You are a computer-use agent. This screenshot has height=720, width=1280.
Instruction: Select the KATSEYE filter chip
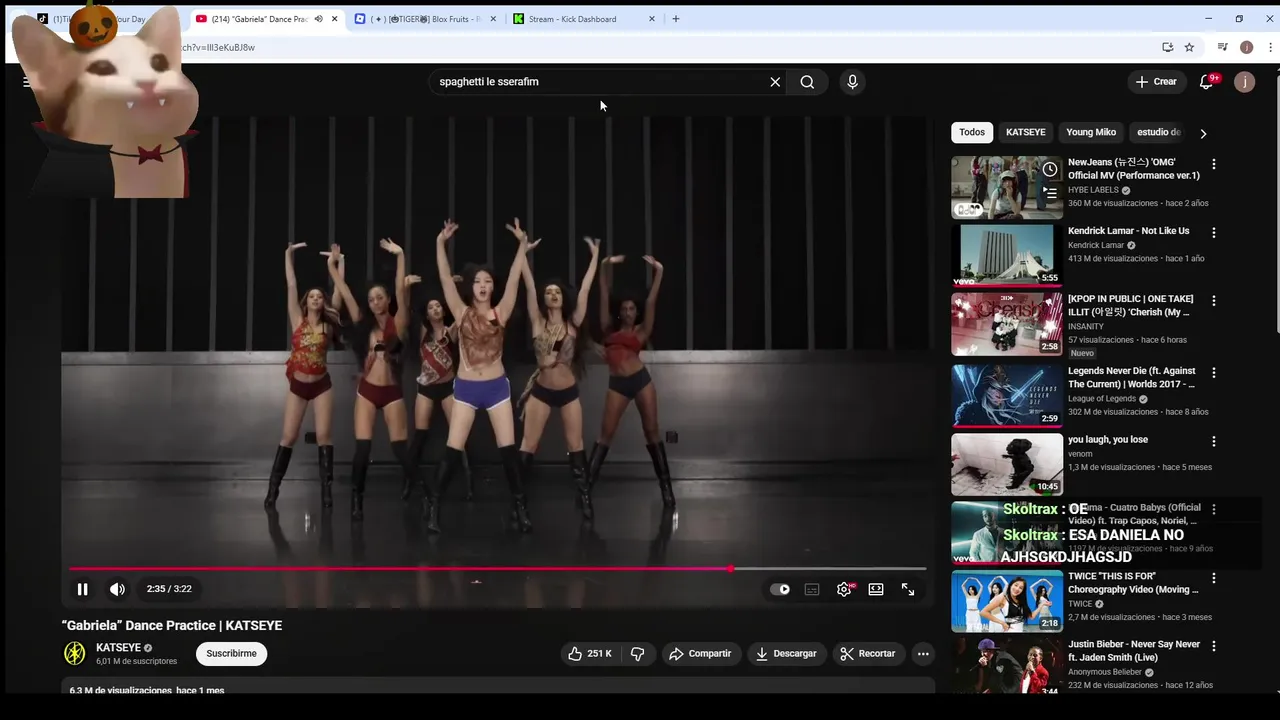tap(1025, 132)
